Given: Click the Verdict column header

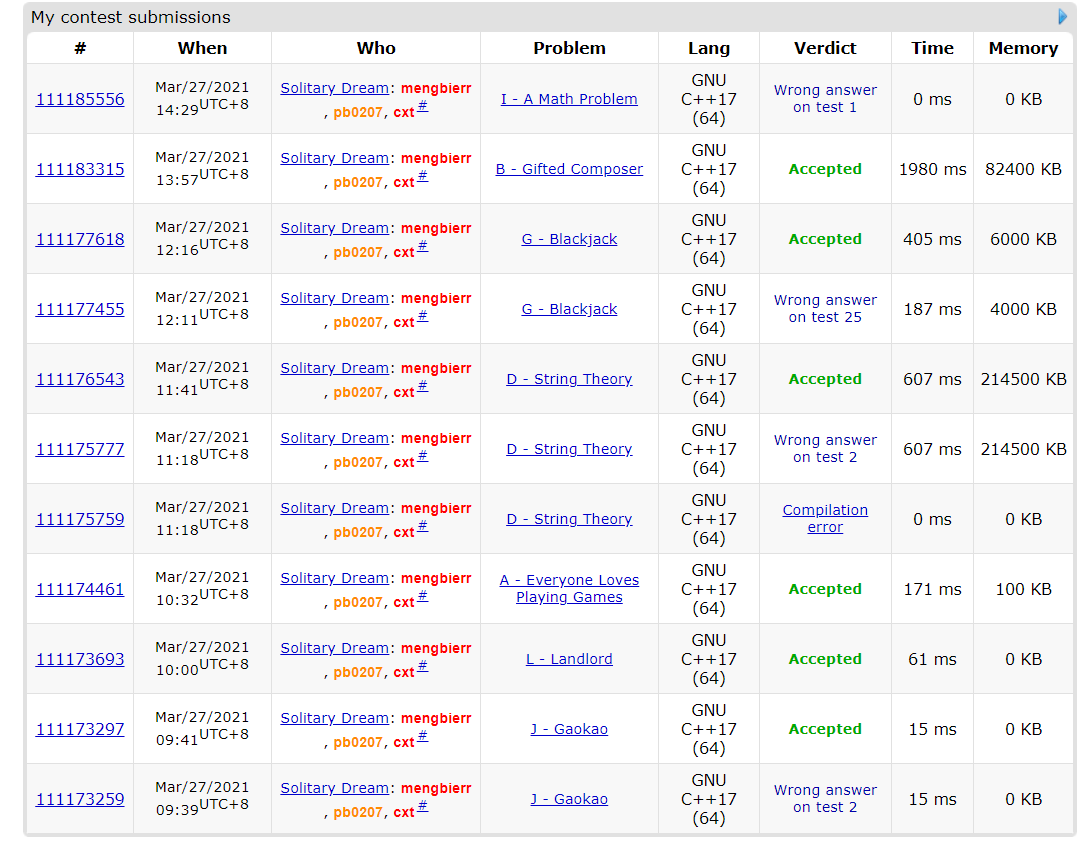Looking at the screenshot, I should (825, 48).
